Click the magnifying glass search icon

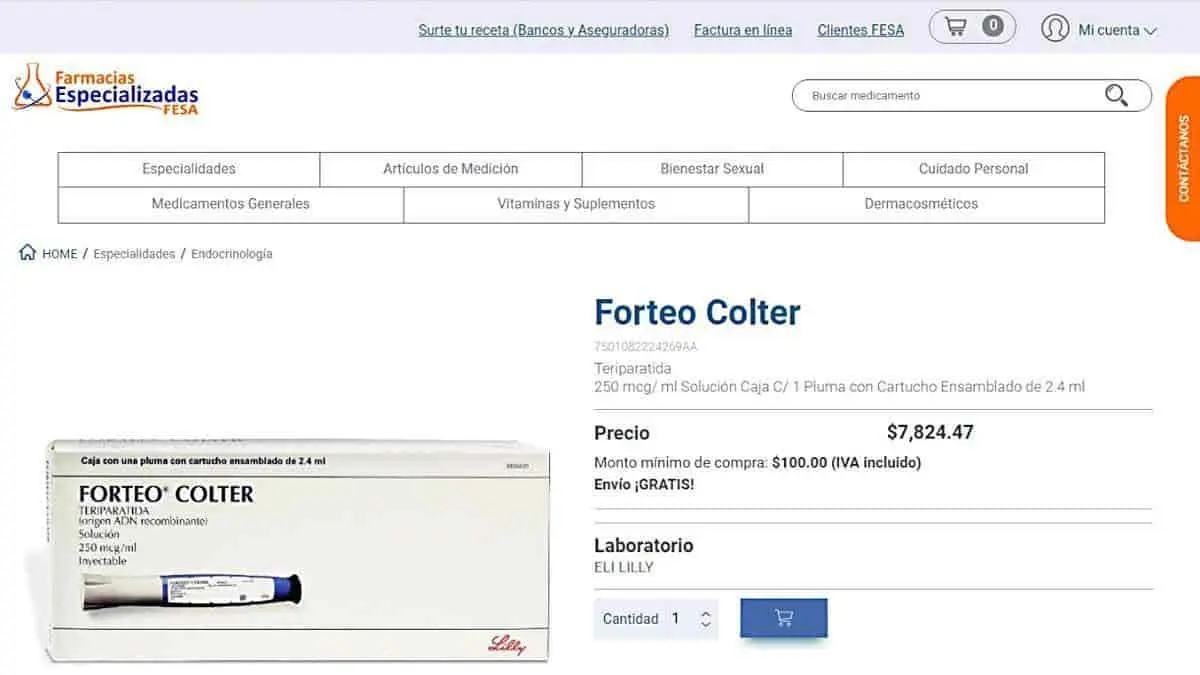pyautogui.click(x=1116, y=95)
